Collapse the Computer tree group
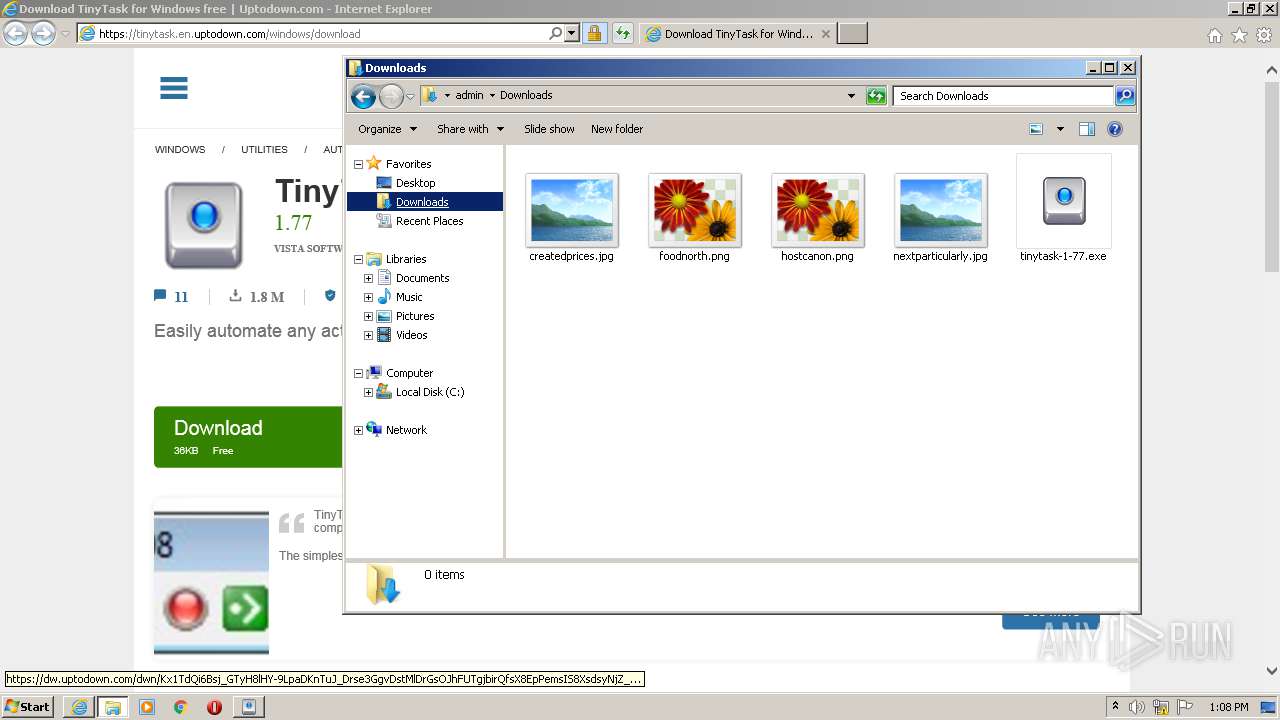The image size is (1280, 720). coord(358,373)
